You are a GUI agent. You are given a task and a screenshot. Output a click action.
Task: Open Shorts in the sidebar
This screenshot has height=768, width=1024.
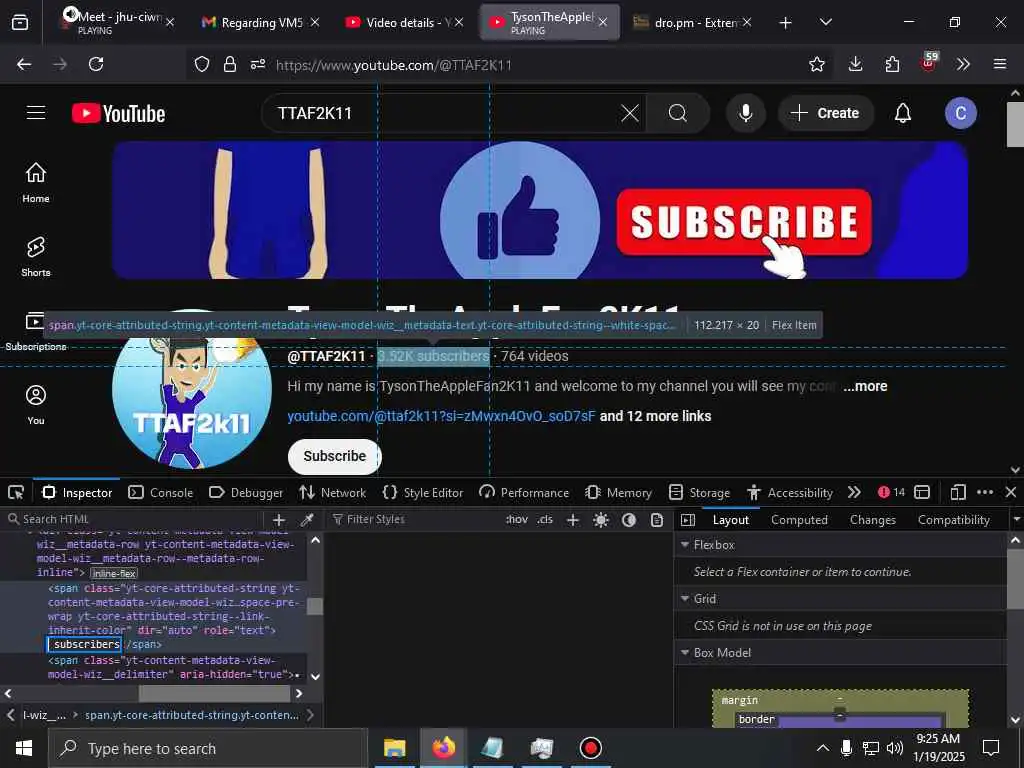(x=36, y=257)
